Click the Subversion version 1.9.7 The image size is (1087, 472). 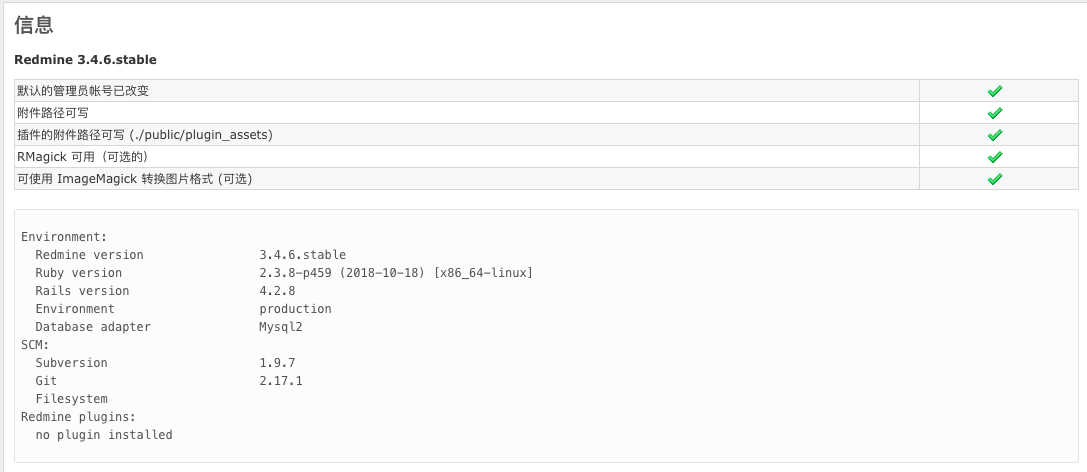[x=277, y=363]
